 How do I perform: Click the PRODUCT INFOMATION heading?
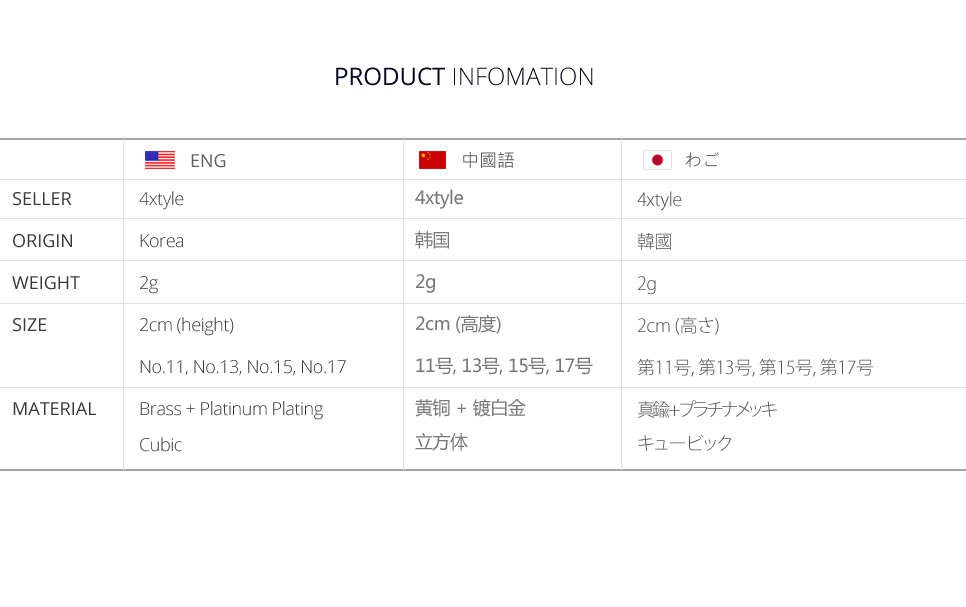tap(464, 77)
